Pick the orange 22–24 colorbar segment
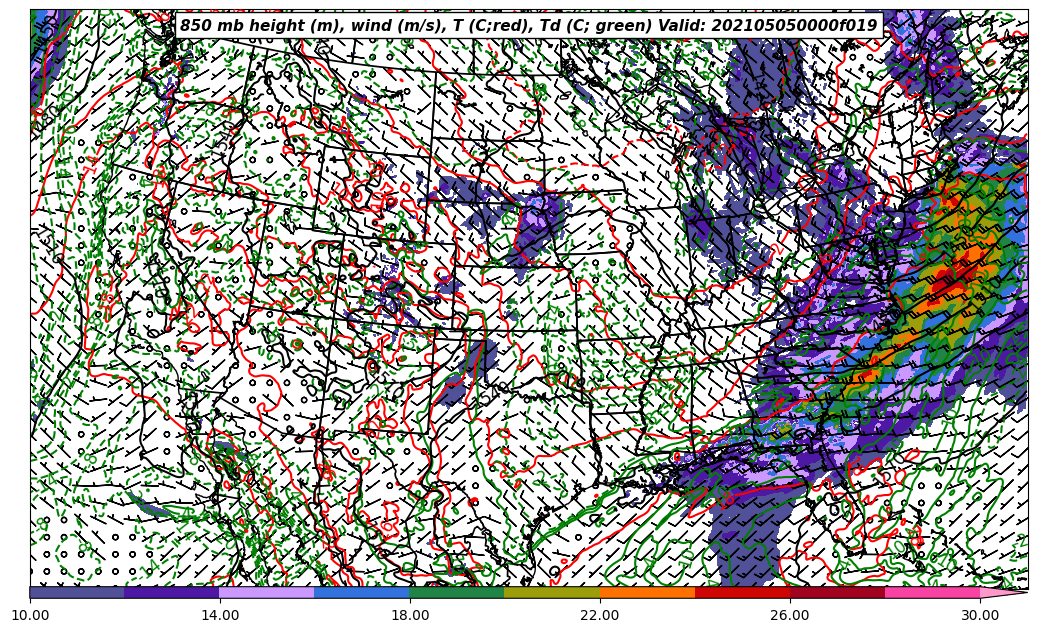This screenshot has width=1037, height=632. click(647, 592)
